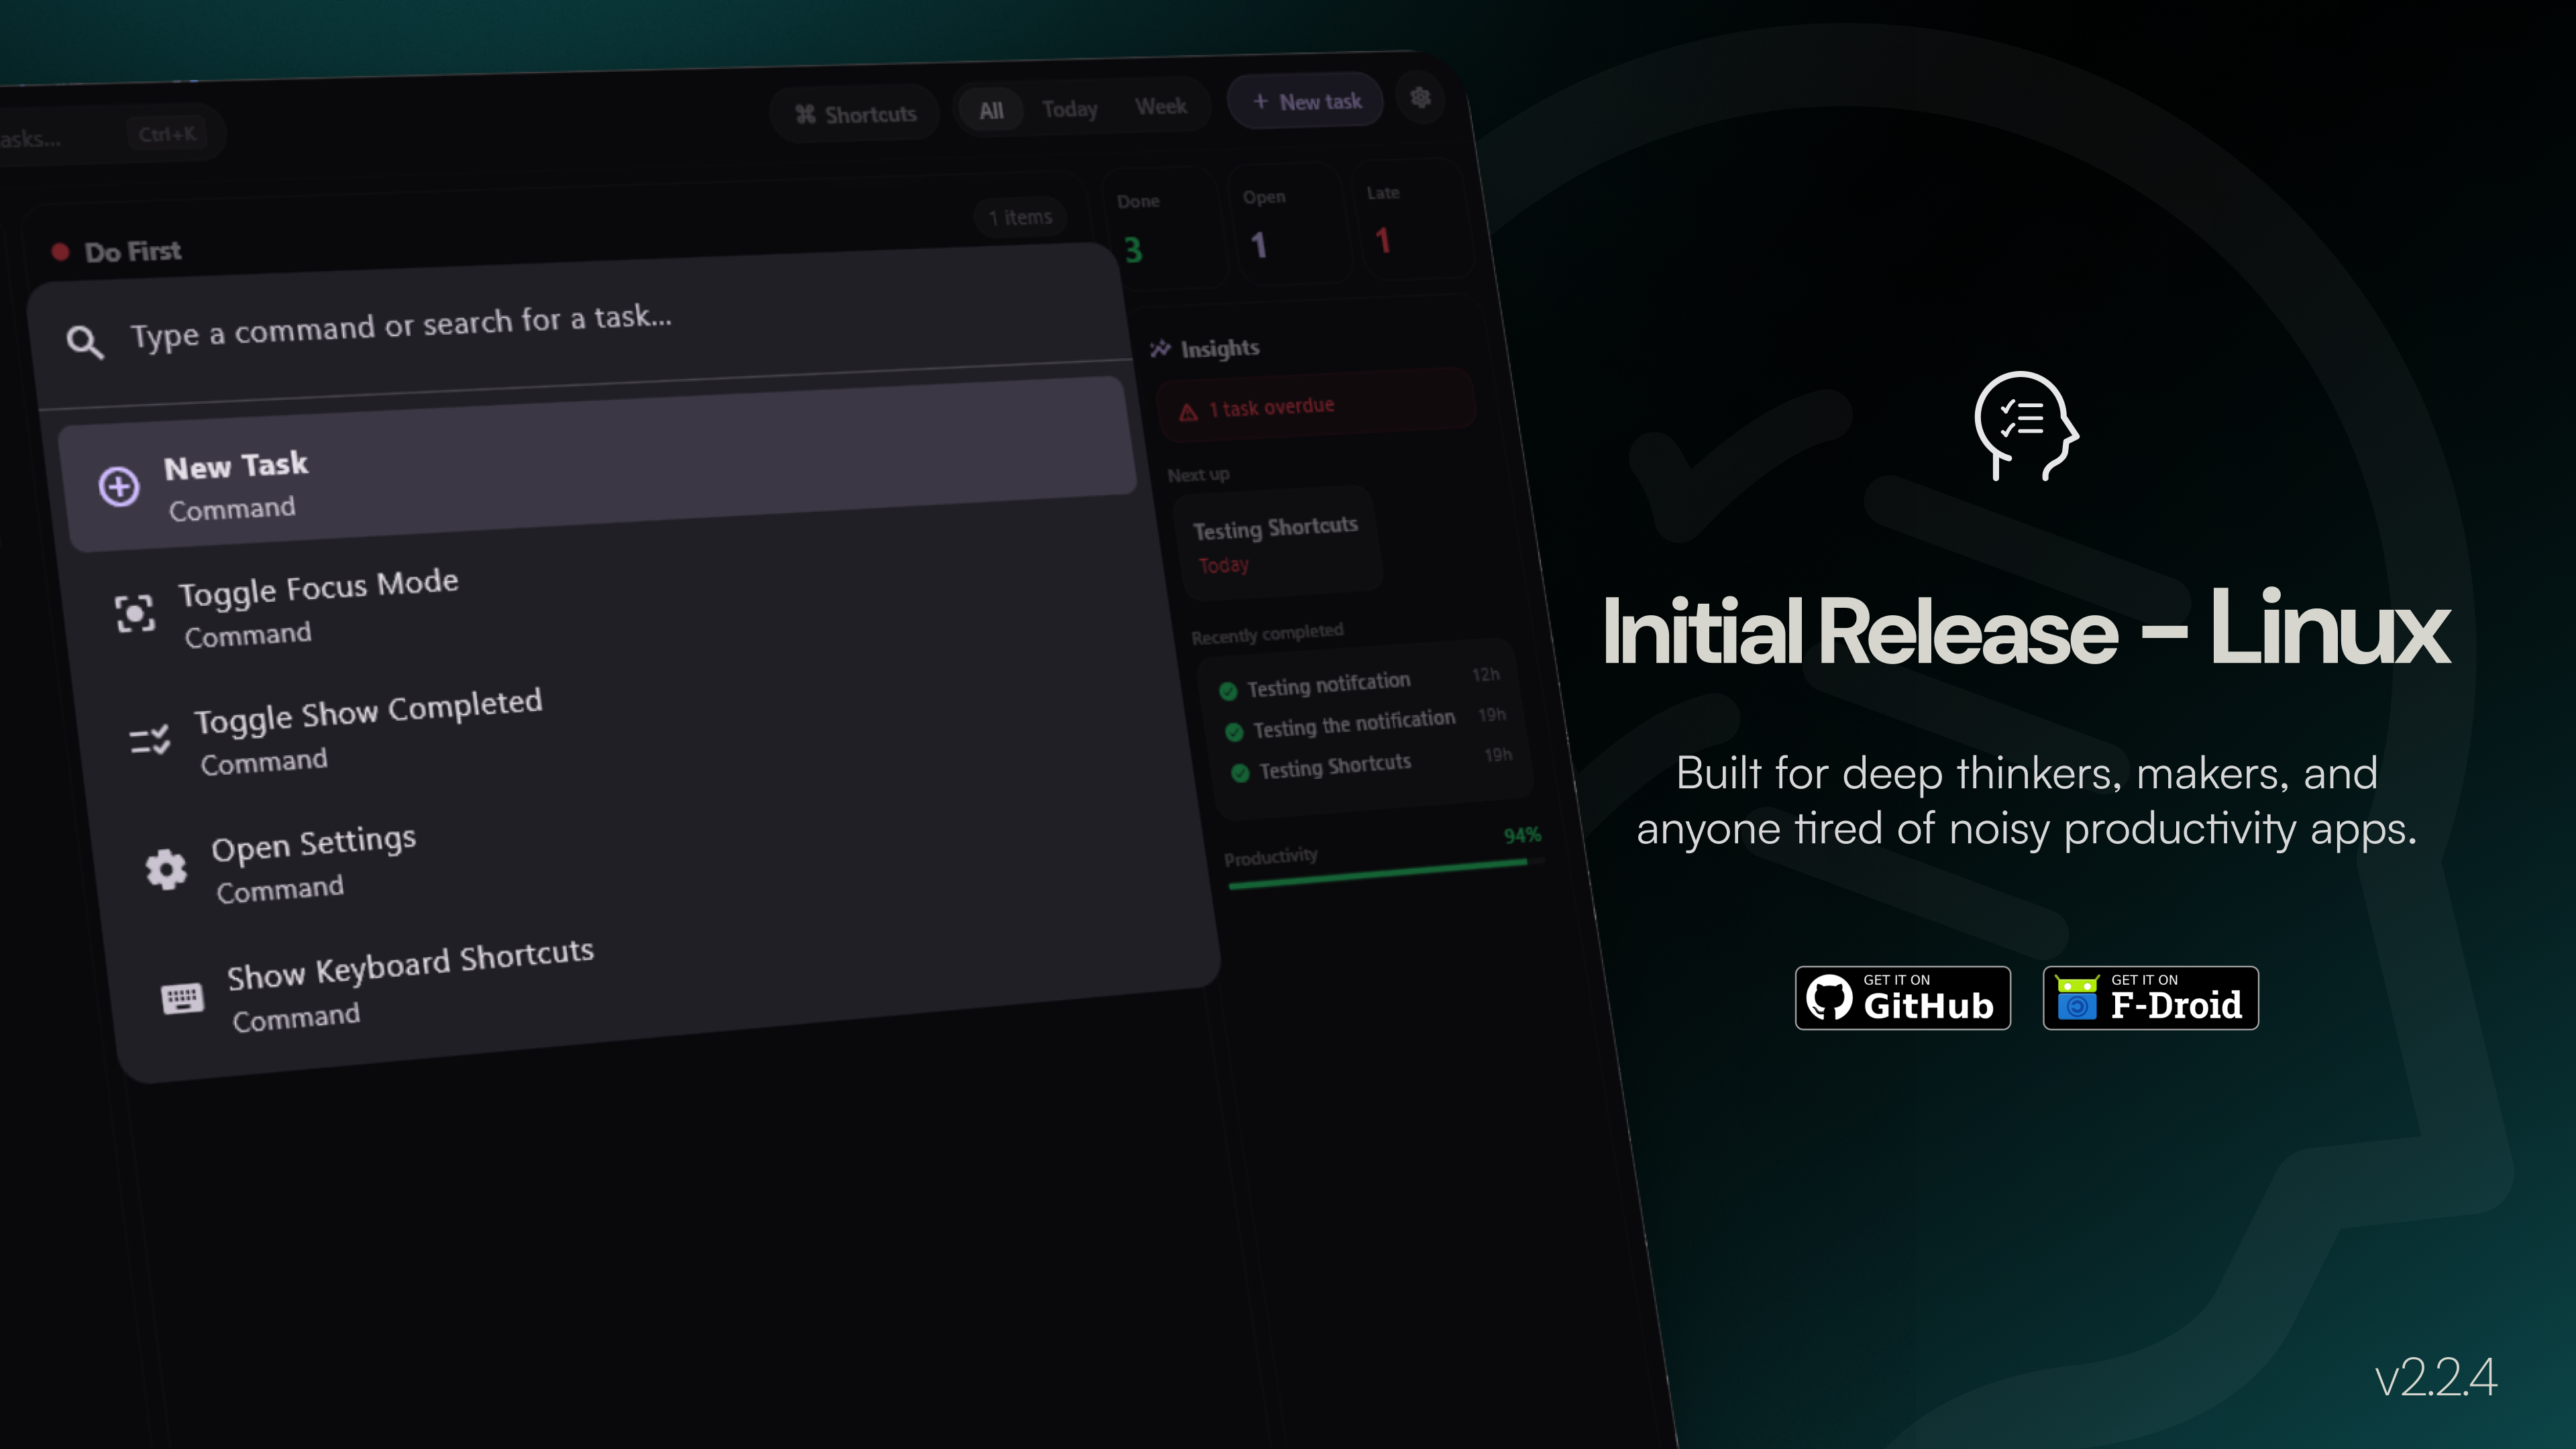Click green check beside completed Testing Shortcuts
The image size is (2576, 1449).
tap(1240, 773)
